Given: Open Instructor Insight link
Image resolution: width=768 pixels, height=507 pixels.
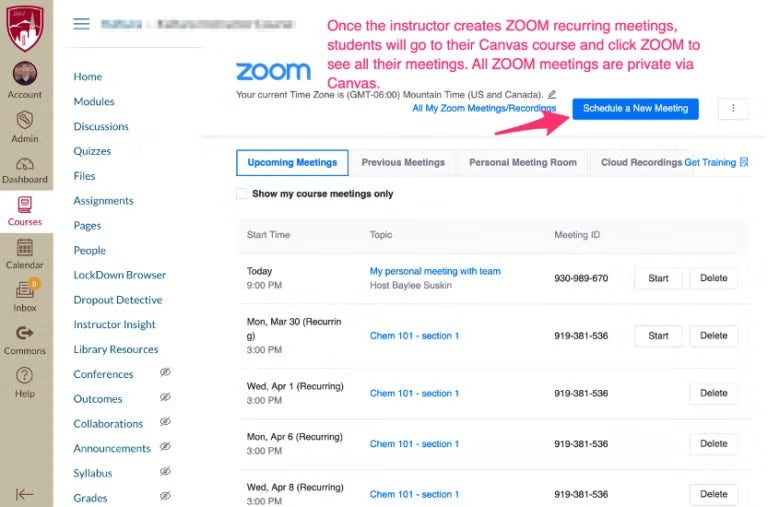Looking at the screenshot, I should pyautogui.click(x=114, y=325).
